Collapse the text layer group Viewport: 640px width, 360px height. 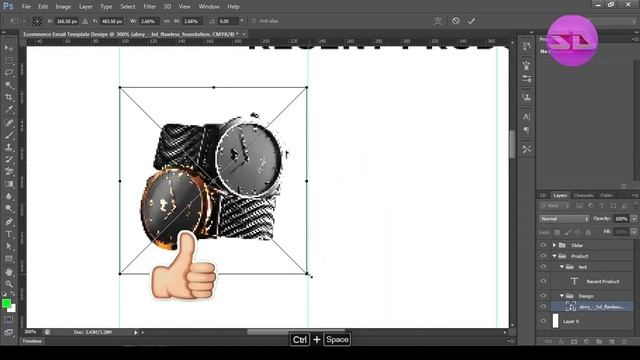[562, 267]
